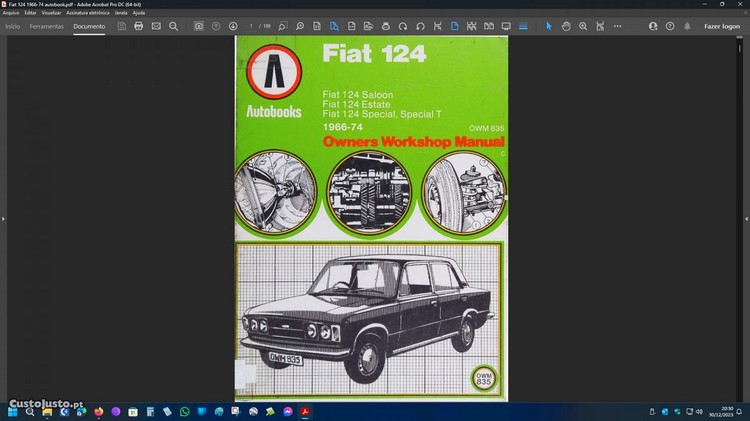Go to the previous page with the up arrow
This screenshot has height=421, width=750.
216,26
